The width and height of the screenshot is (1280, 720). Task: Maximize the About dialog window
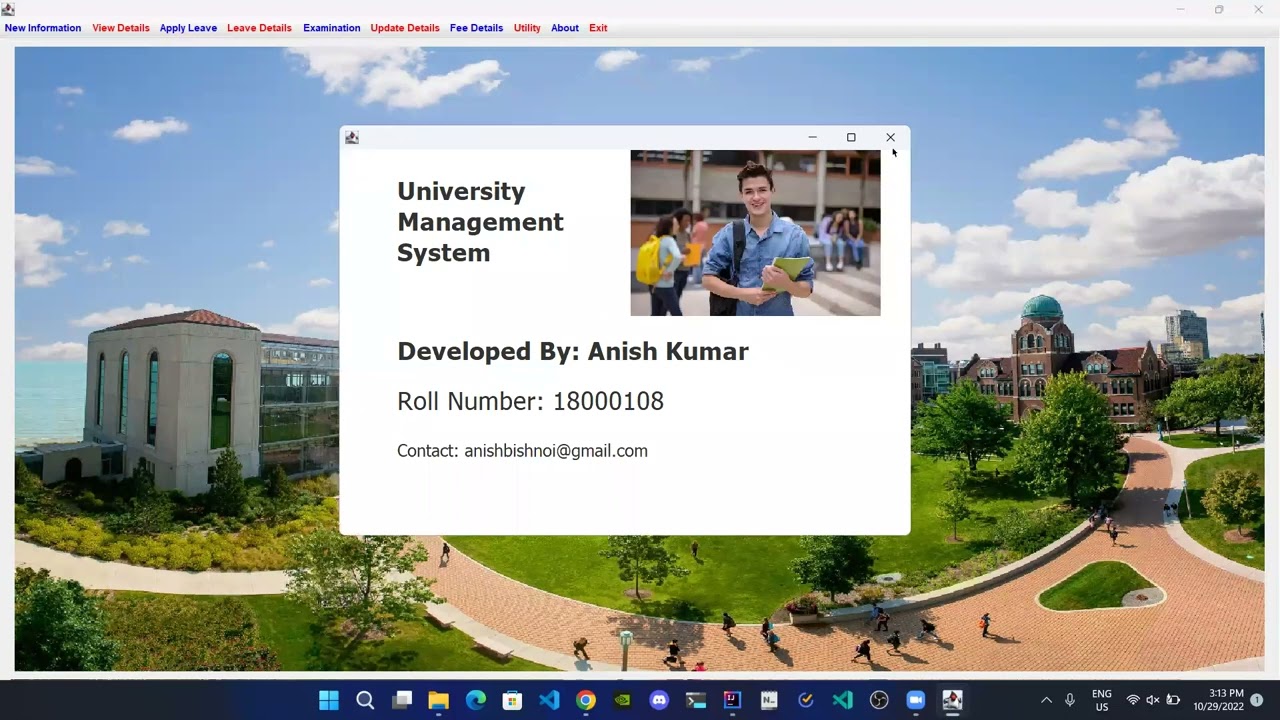[851, 138]
